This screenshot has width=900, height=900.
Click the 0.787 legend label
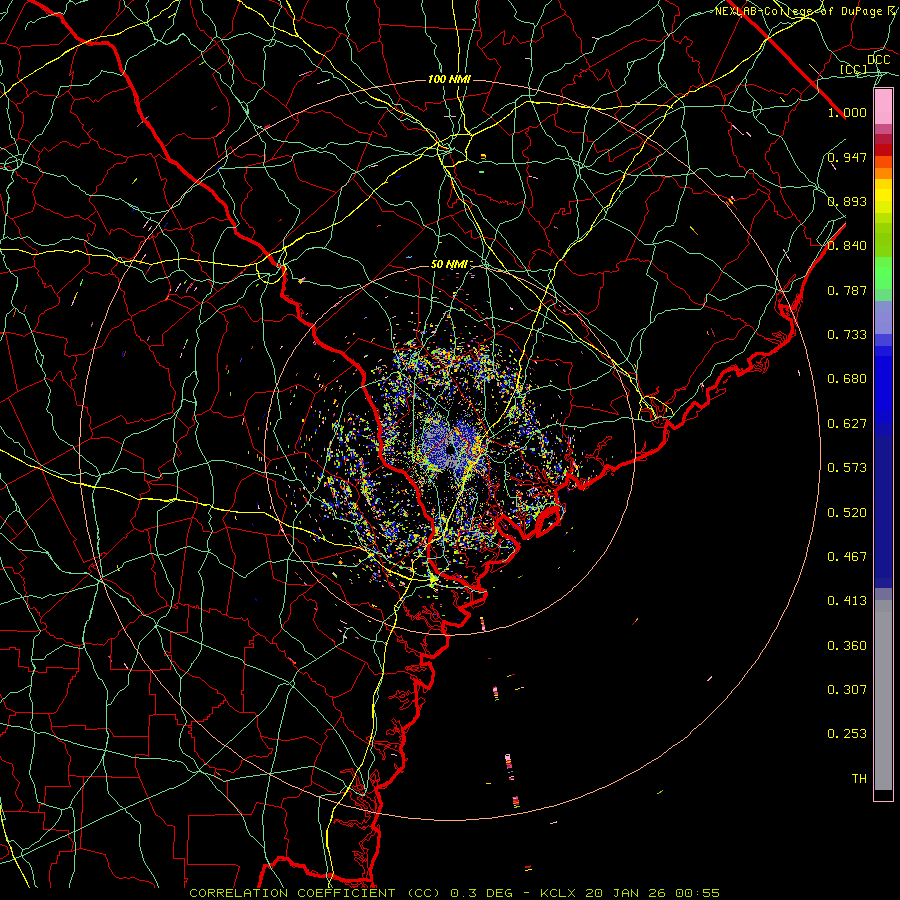pyautogui.click(x=847, y=290)
